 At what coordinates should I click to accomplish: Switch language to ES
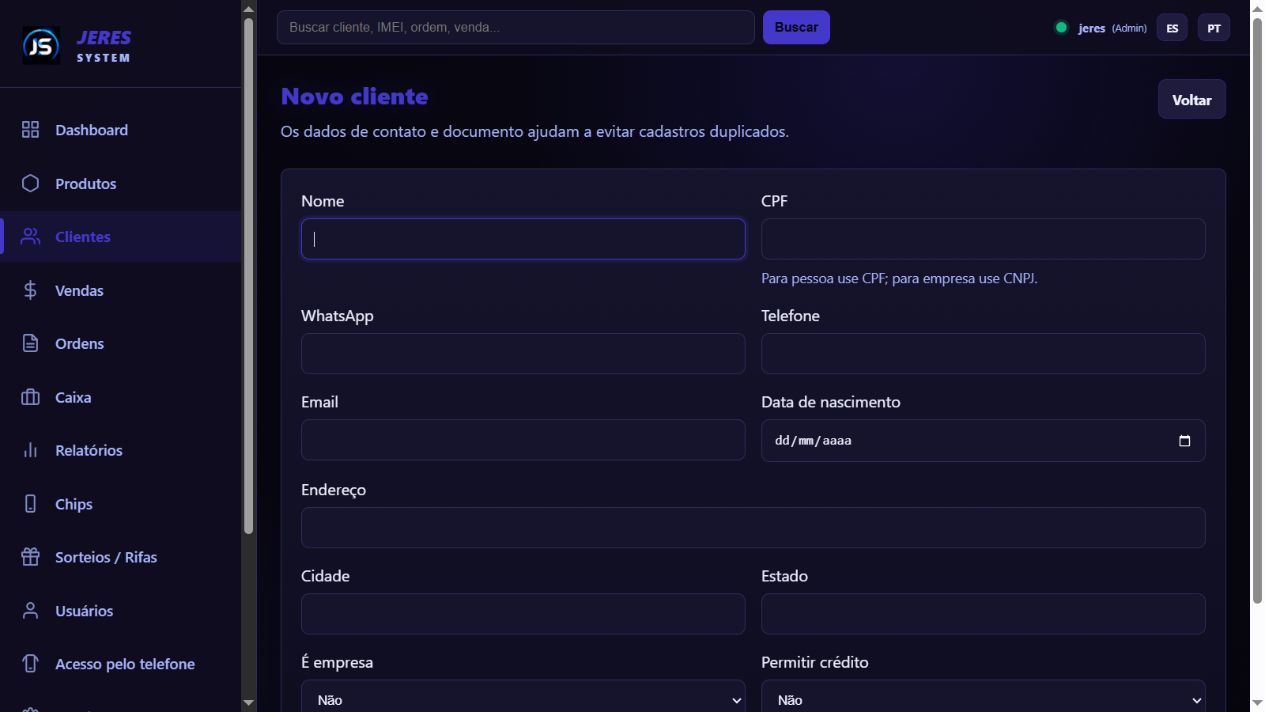[1172, 28]
